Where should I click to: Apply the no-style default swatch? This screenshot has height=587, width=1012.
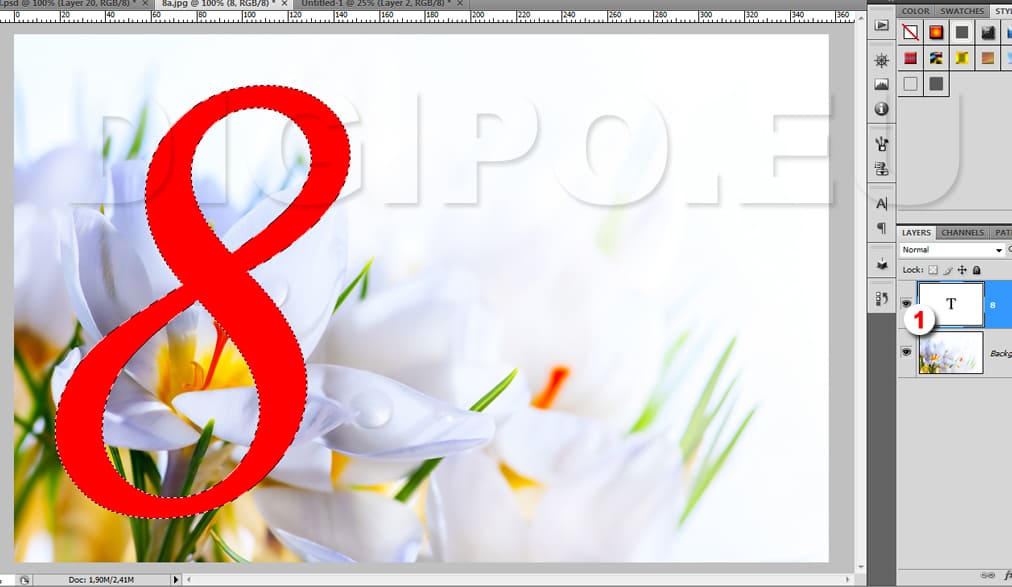911,33
